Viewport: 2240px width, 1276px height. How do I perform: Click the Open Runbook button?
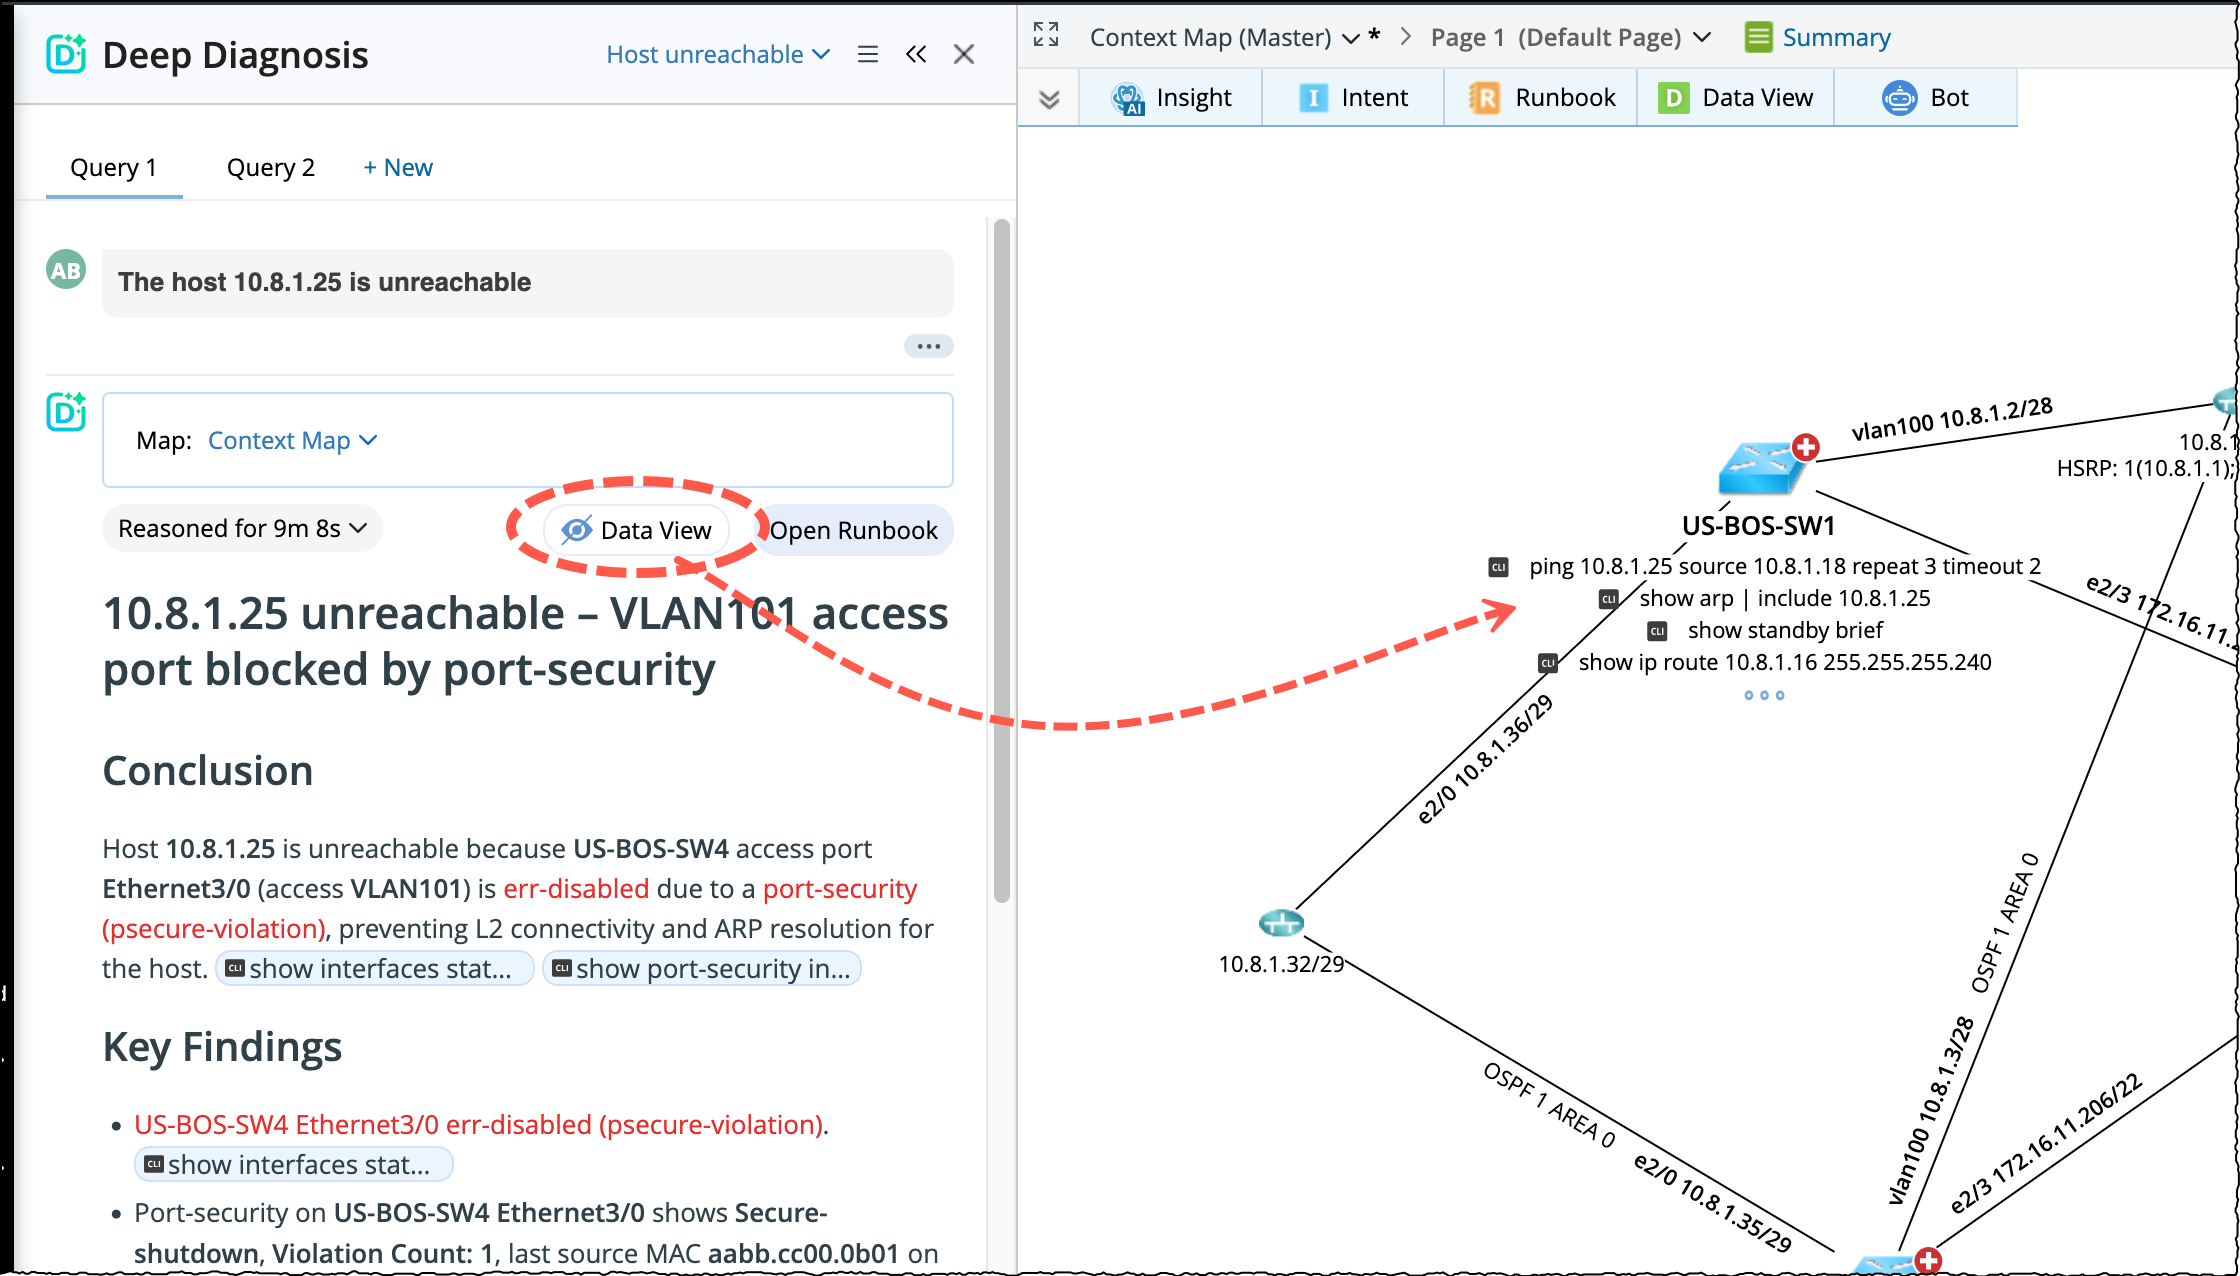pyautogui.click(x=853, y=530)
